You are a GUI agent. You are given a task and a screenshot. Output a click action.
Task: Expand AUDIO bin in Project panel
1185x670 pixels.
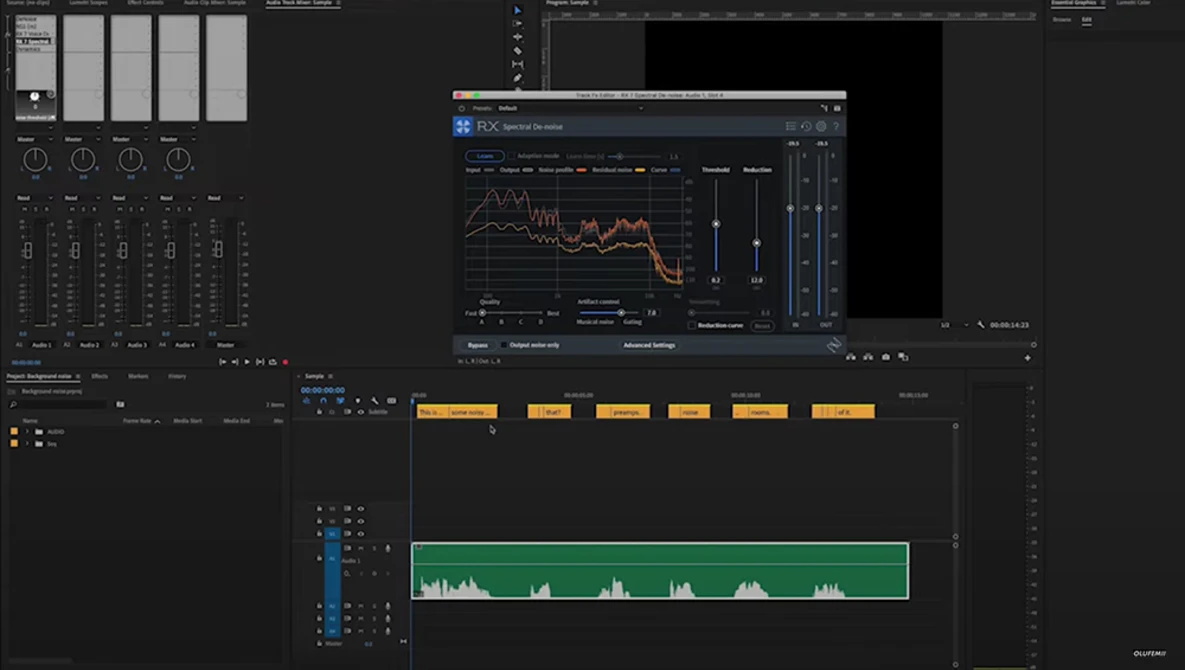pos(27,431)
